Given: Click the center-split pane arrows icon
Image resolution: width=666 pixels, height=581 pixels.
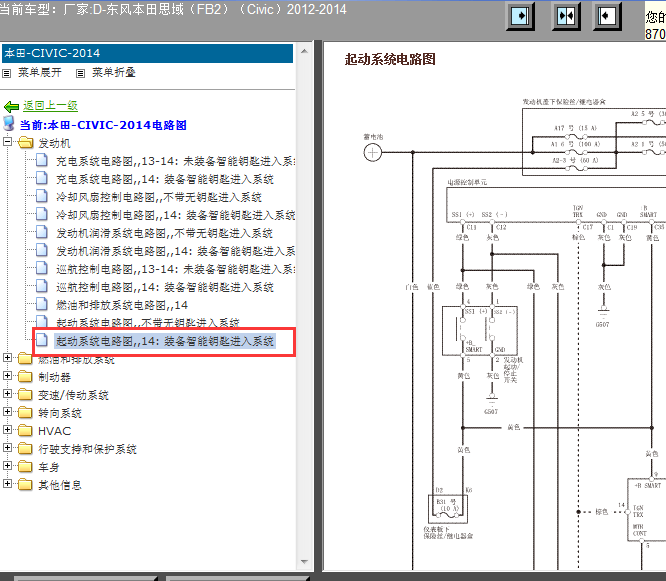Looking at the screenshot, I should [565, 16].
